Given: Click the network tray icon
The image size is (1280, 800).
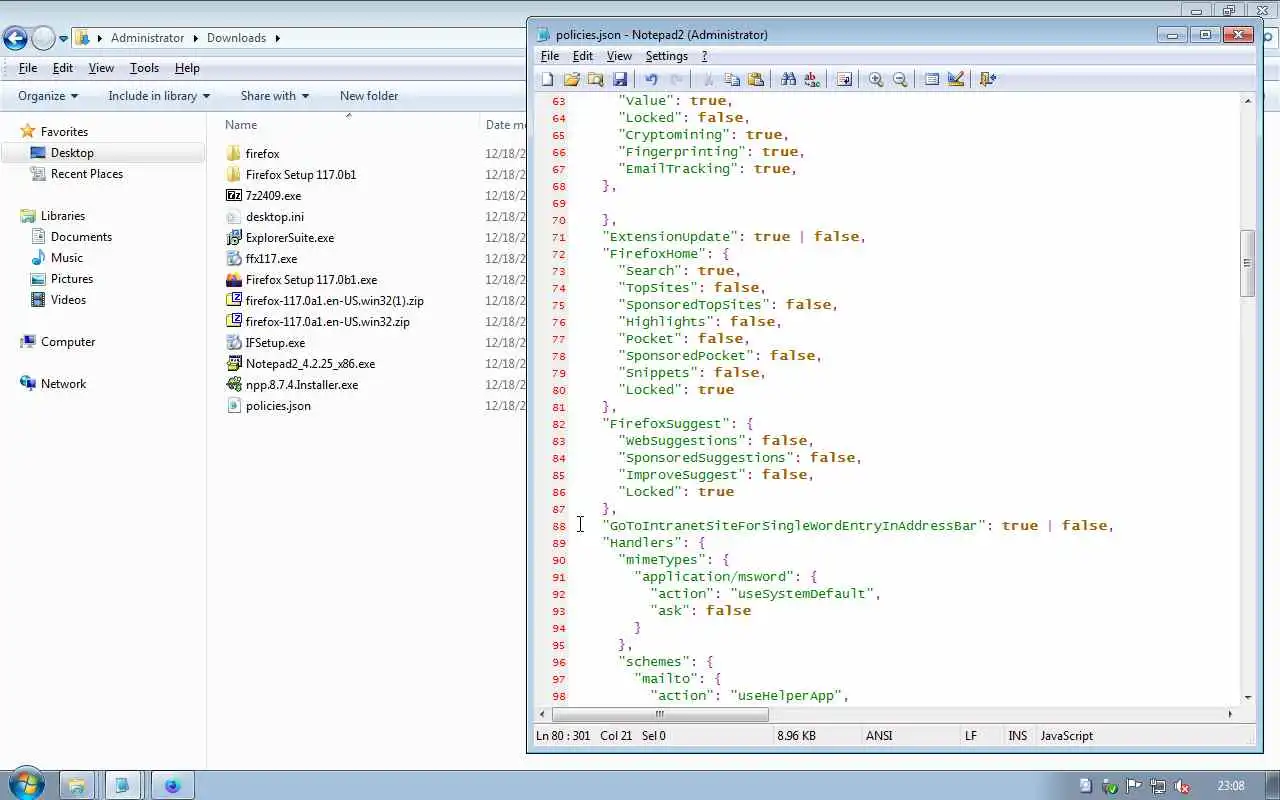Looking at the screenshot, I should [1157, 786].
